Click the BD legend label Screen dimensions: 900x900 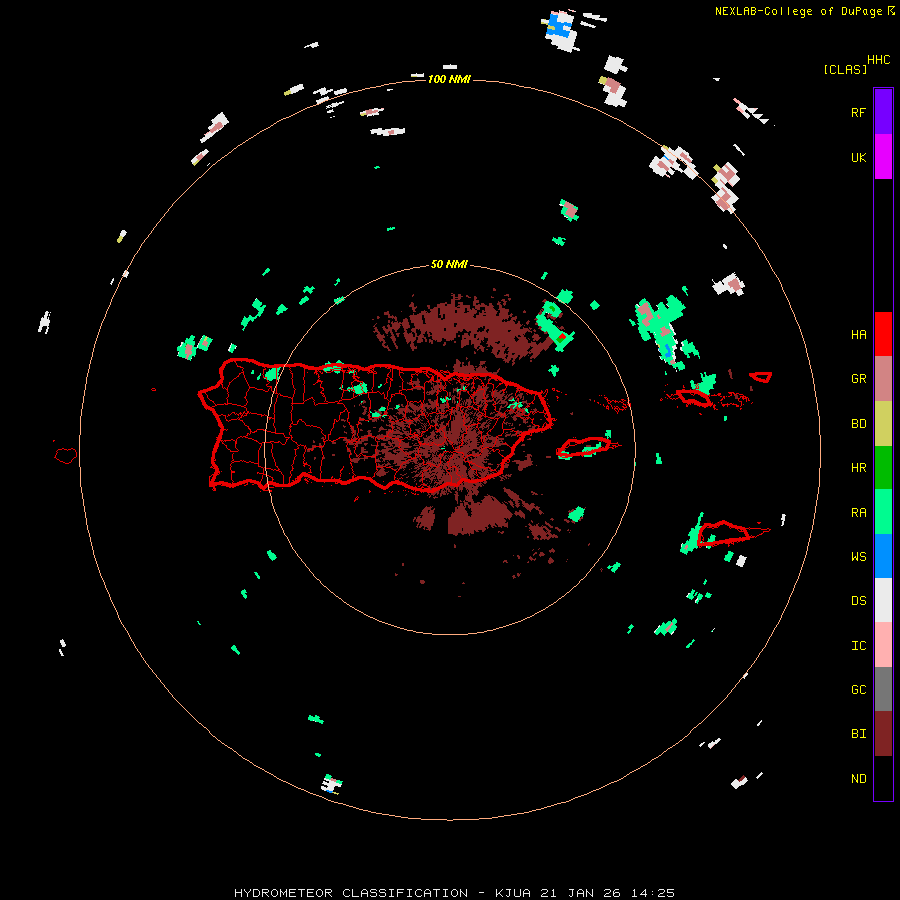pos(858,423)
